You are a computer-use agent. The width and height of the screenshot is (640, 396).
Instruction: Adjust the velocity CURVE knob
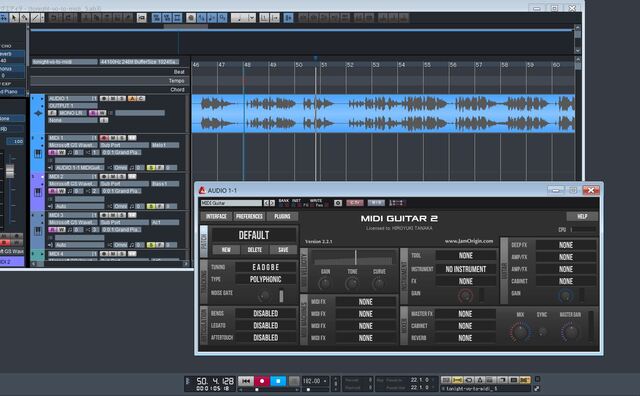379,284
